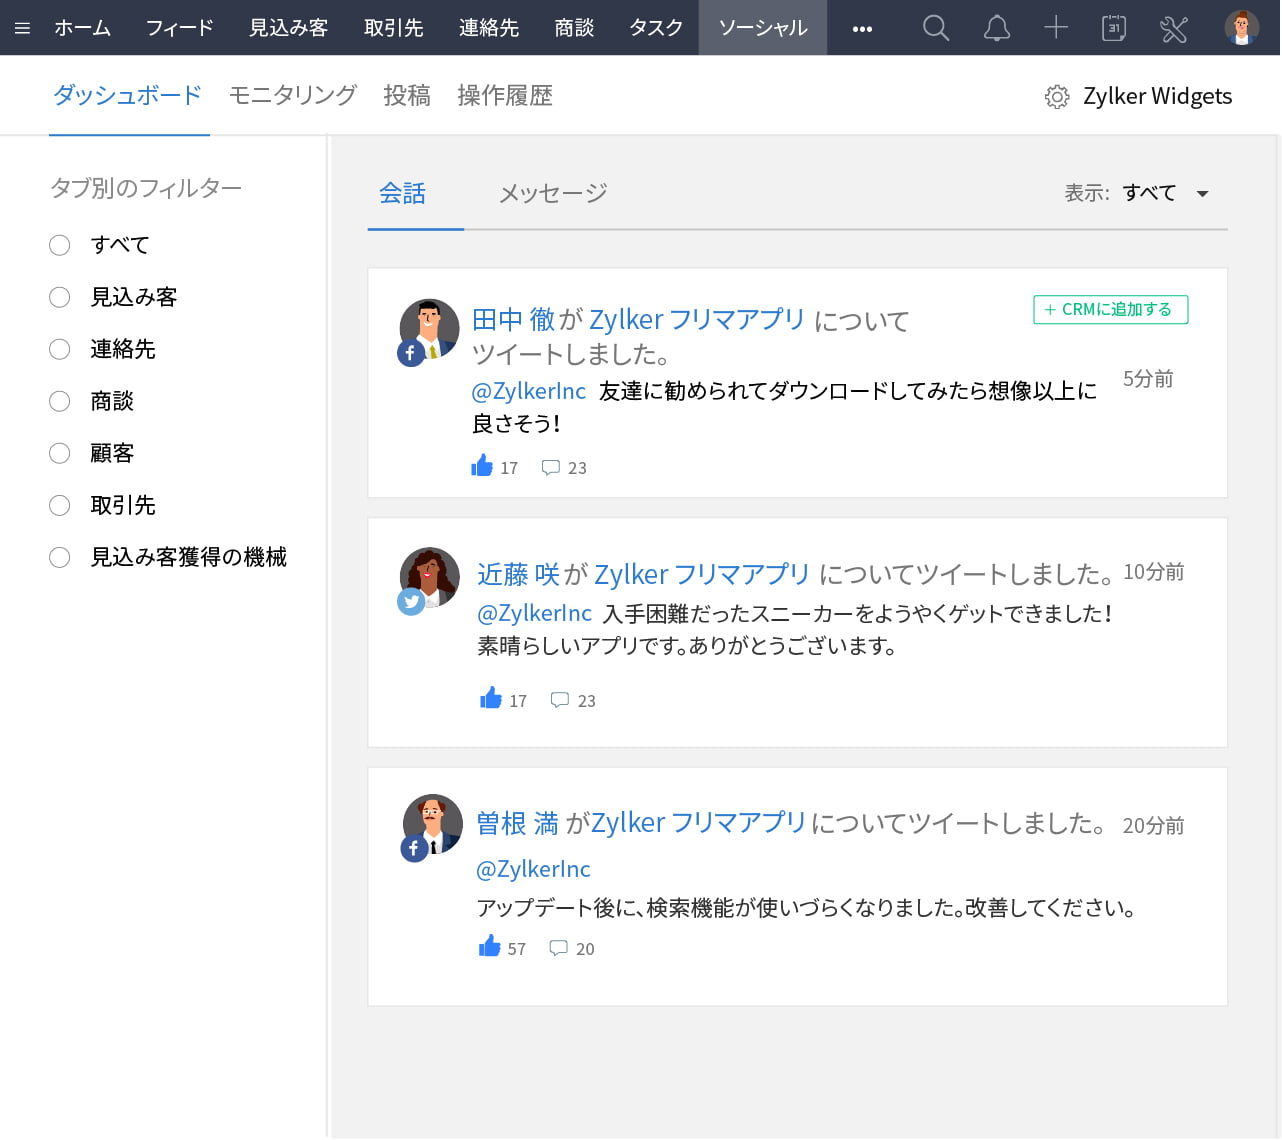The height and width of the screenshot is (1140, 1282).
Task: Select the すべて filter radio button
Action: (60, 245)
